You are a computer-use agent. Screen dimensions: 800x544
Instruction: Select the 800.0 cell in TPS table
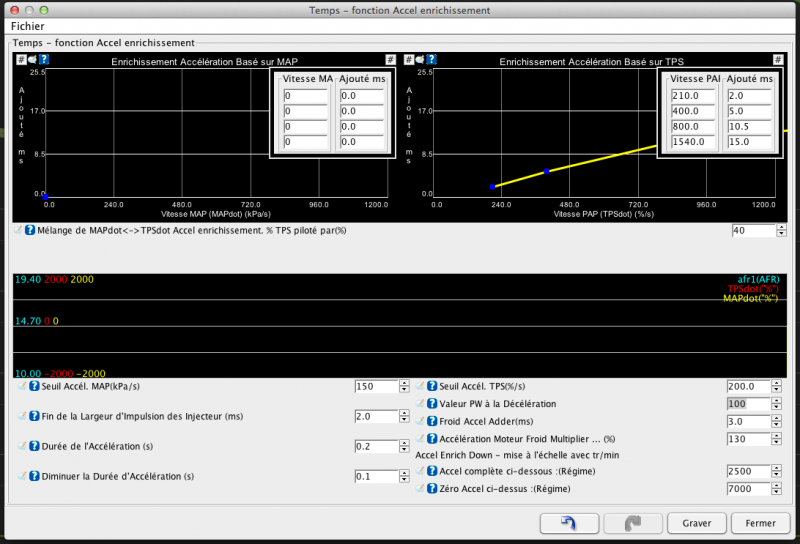693,126
